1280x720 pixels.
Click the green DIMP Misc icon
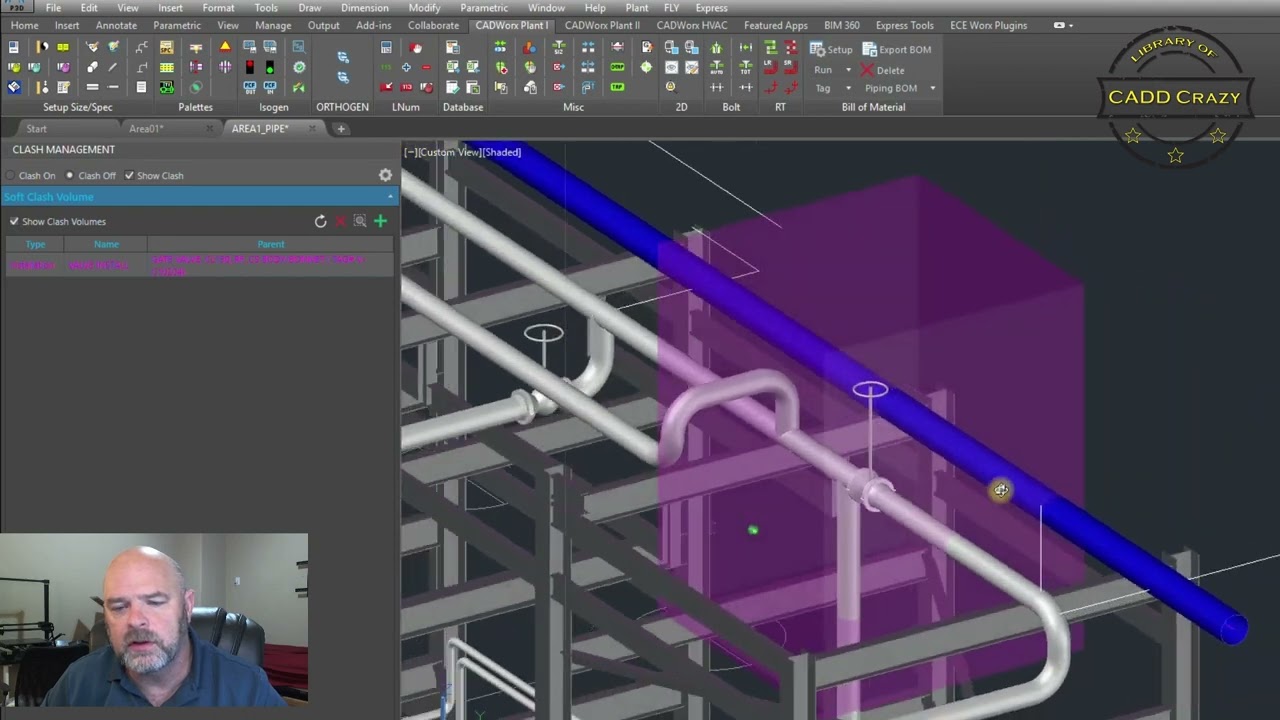pyautogui.click(x=617, y=67)
